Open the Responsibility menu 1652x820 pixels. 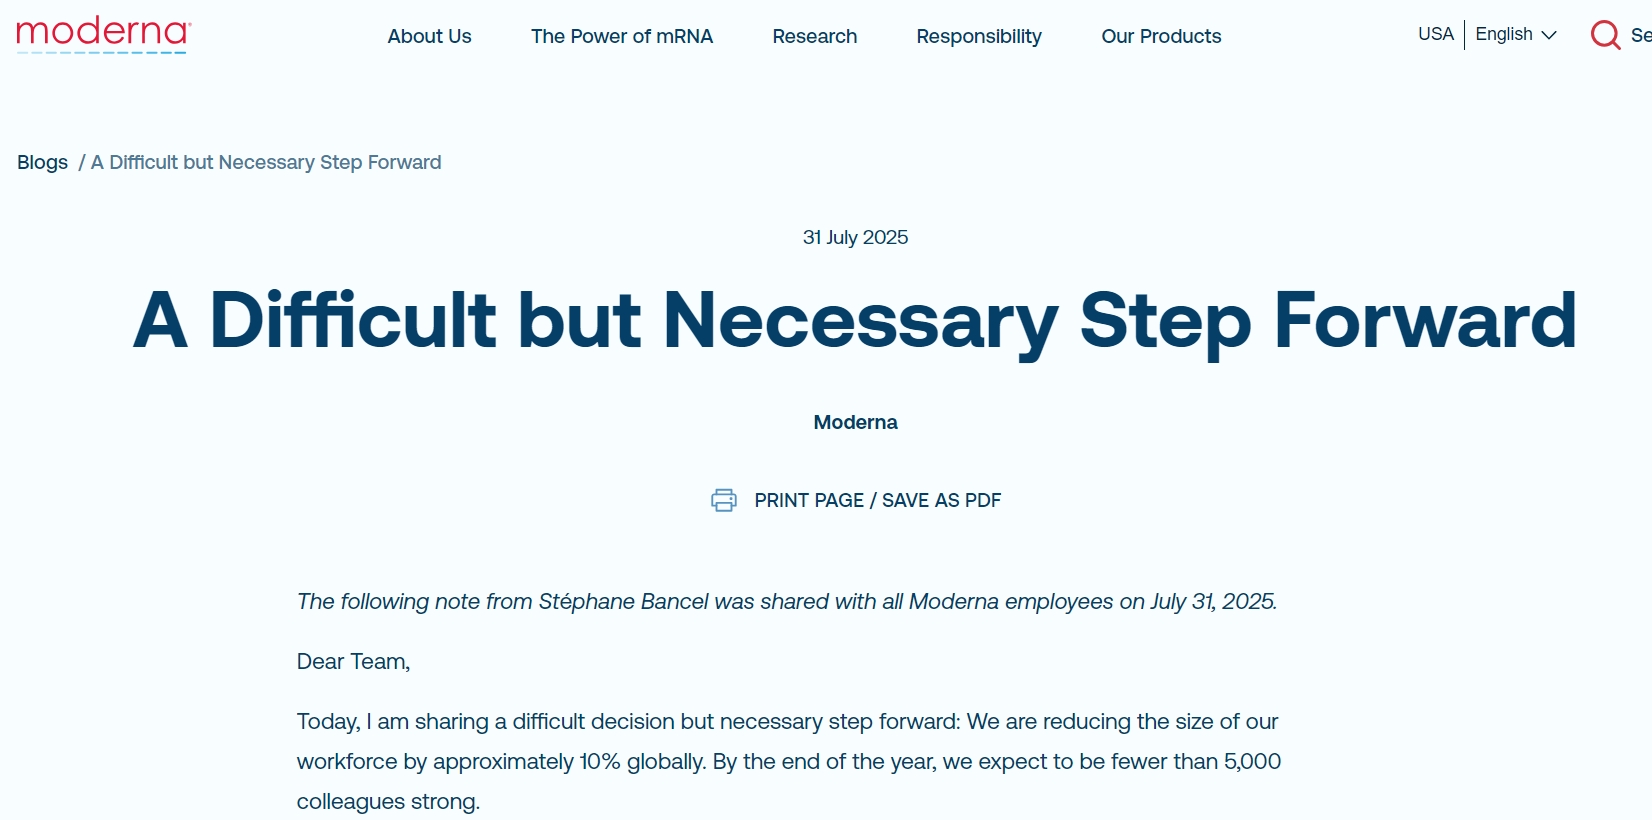(x=978, y=37)
